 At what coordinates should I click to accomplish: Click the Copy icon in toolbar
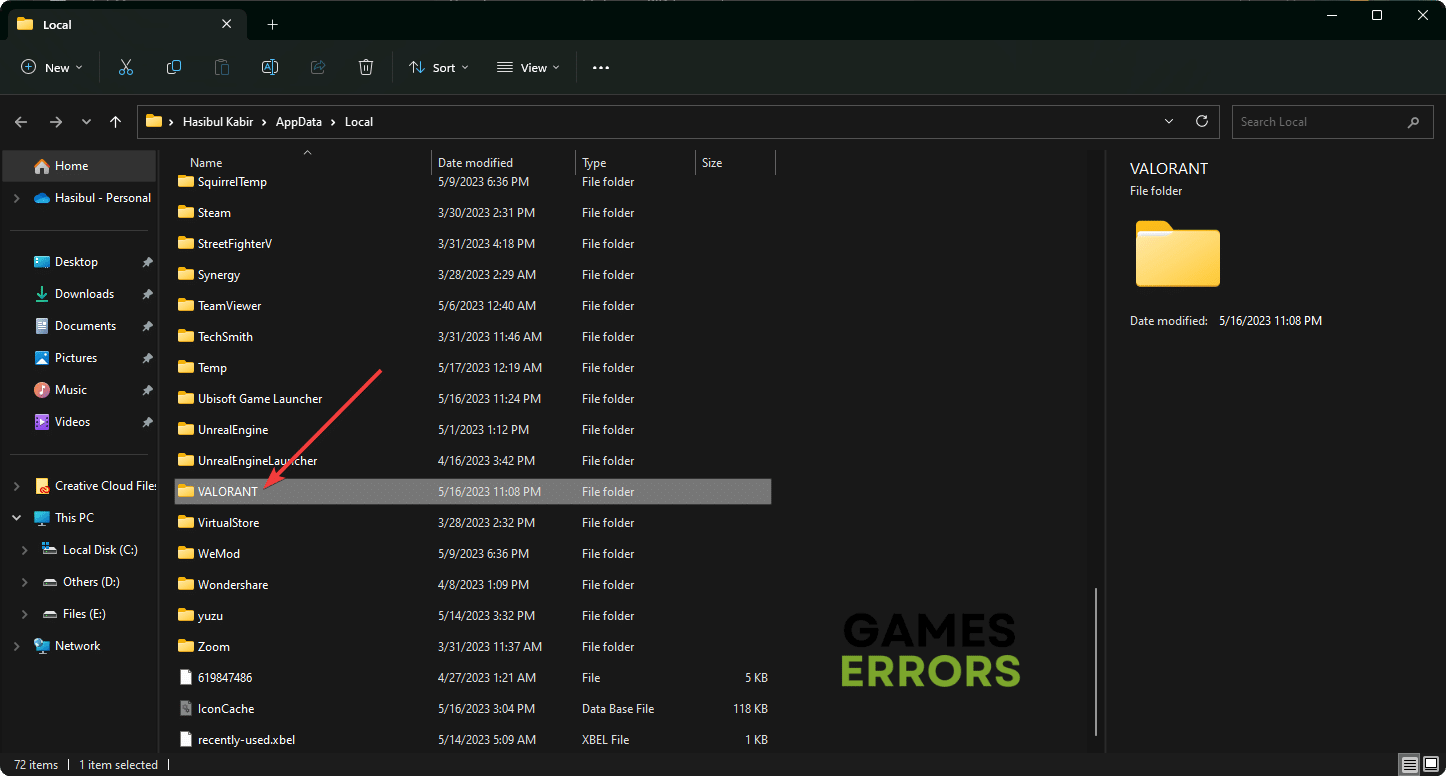[x=174, y=68]
